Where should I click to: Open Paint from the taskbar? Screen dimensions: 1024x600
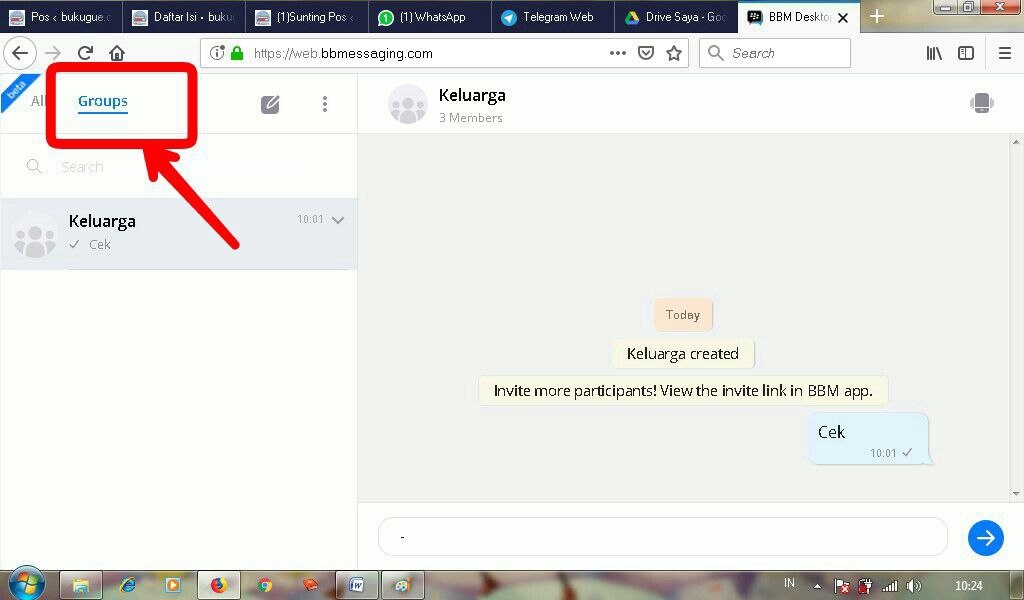(x=402, y=585)
